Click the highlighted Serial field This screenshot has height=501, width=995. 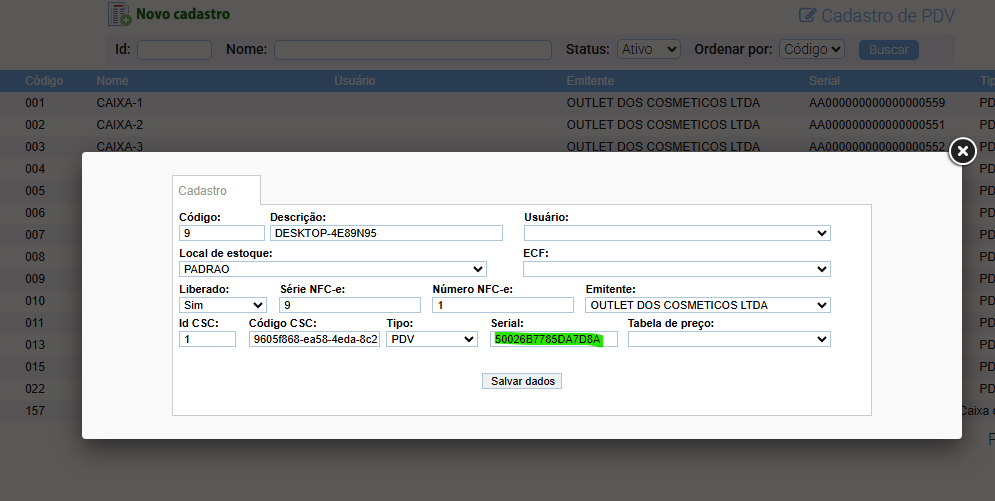[554, 339]
